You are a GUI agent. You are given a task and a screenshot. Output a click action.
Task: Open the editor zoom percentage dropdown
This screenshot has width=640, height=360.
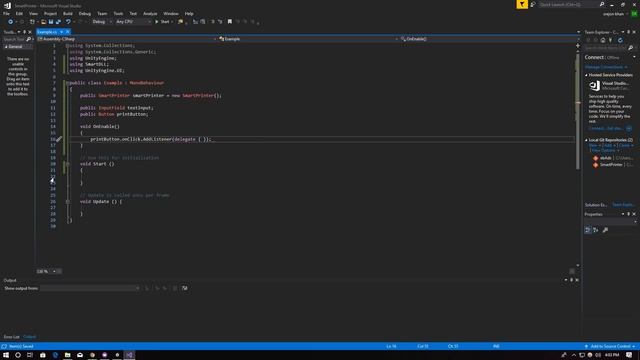click(x=54, y=271)
